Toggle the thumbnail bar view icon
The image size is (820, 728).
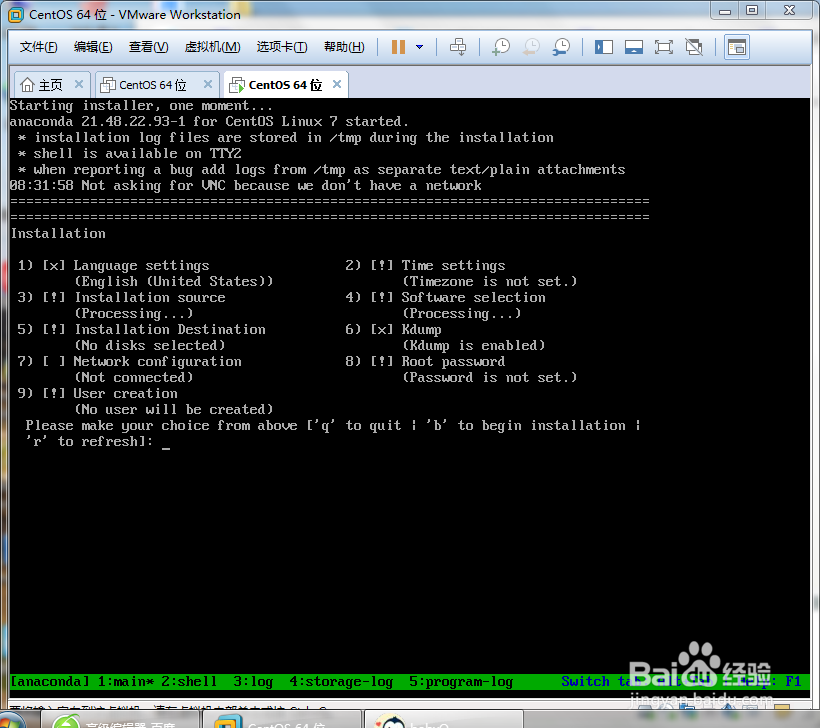point(634,48)
